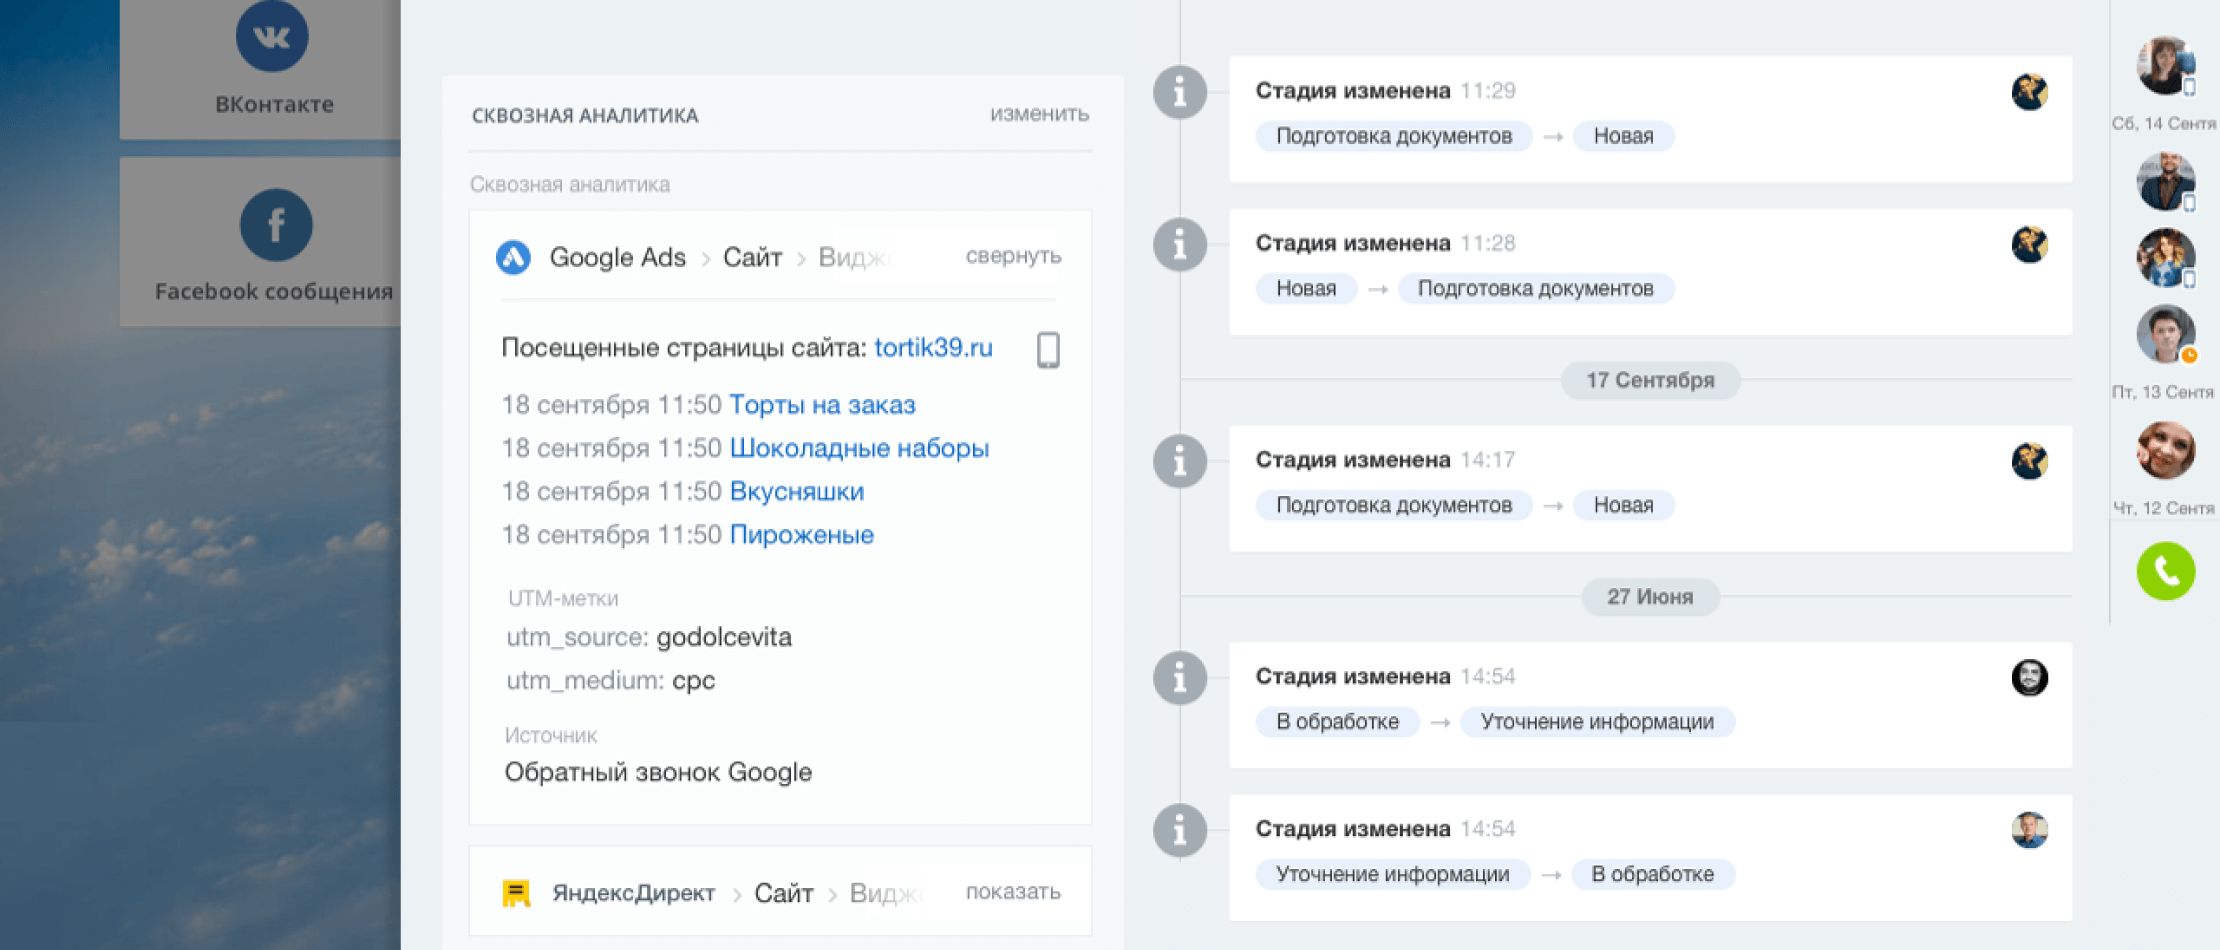Click the info icon beside the 14:17 stage change
This screenshot has height=950, width=2220.
point(1180,461)
